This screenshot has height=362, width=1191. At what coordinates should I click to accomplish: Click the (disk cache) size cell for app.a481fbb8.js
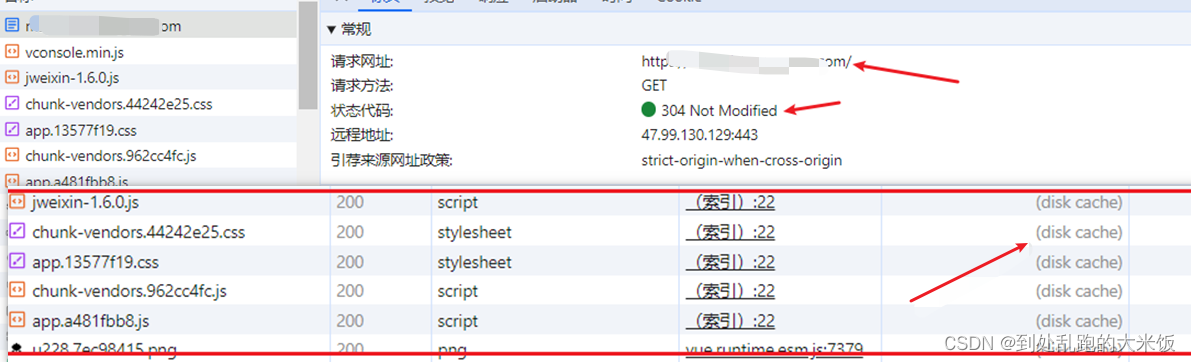click(1079, 321)
